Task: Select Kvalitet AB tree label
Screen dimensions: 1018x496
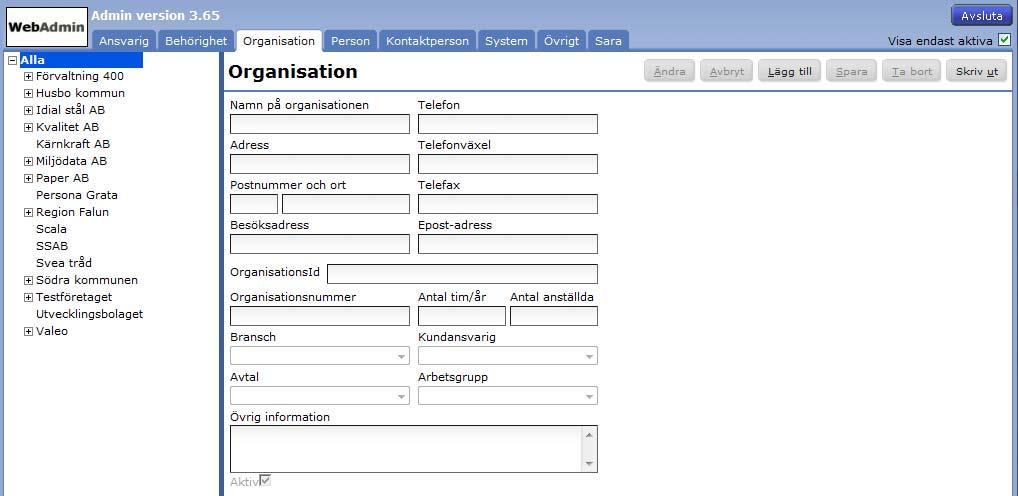Action: (x=68, y=127)
